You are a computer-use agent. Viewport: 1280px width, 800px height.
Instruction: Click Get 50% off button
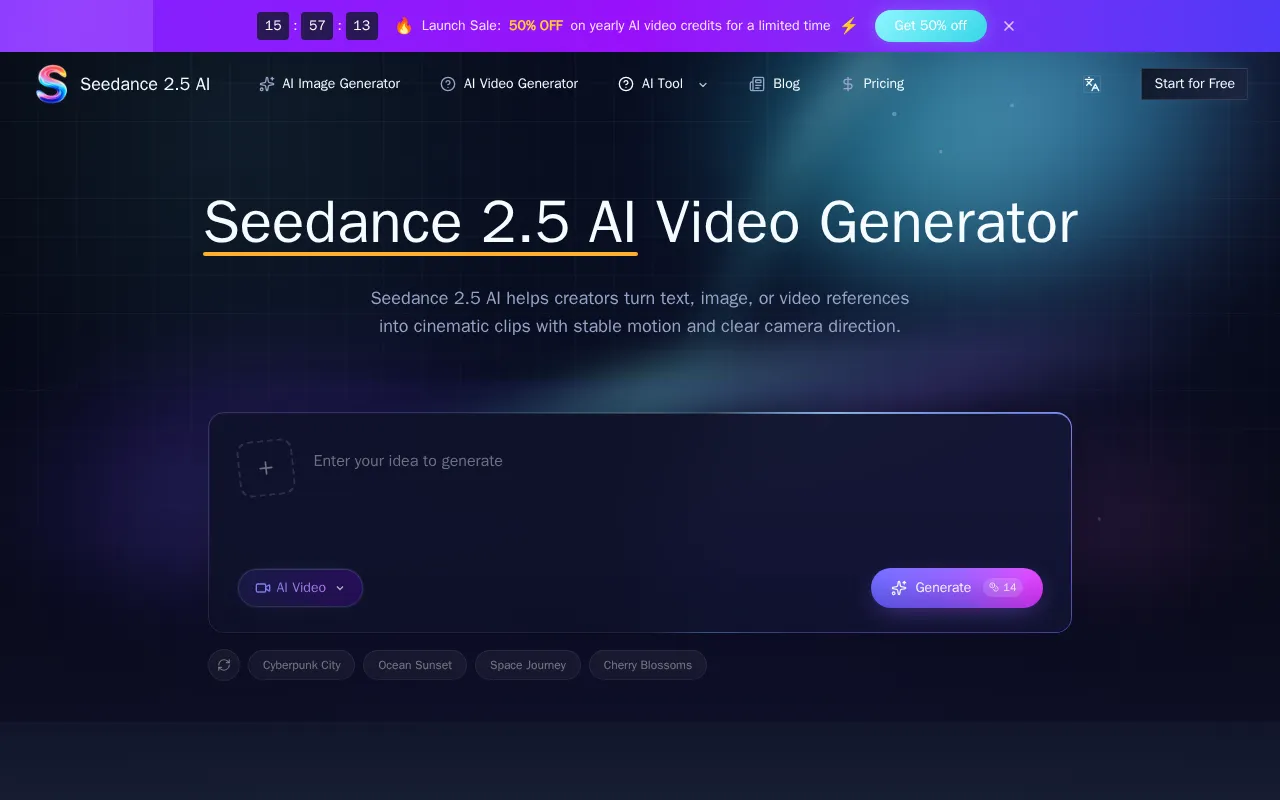click(x=930, y=26)
